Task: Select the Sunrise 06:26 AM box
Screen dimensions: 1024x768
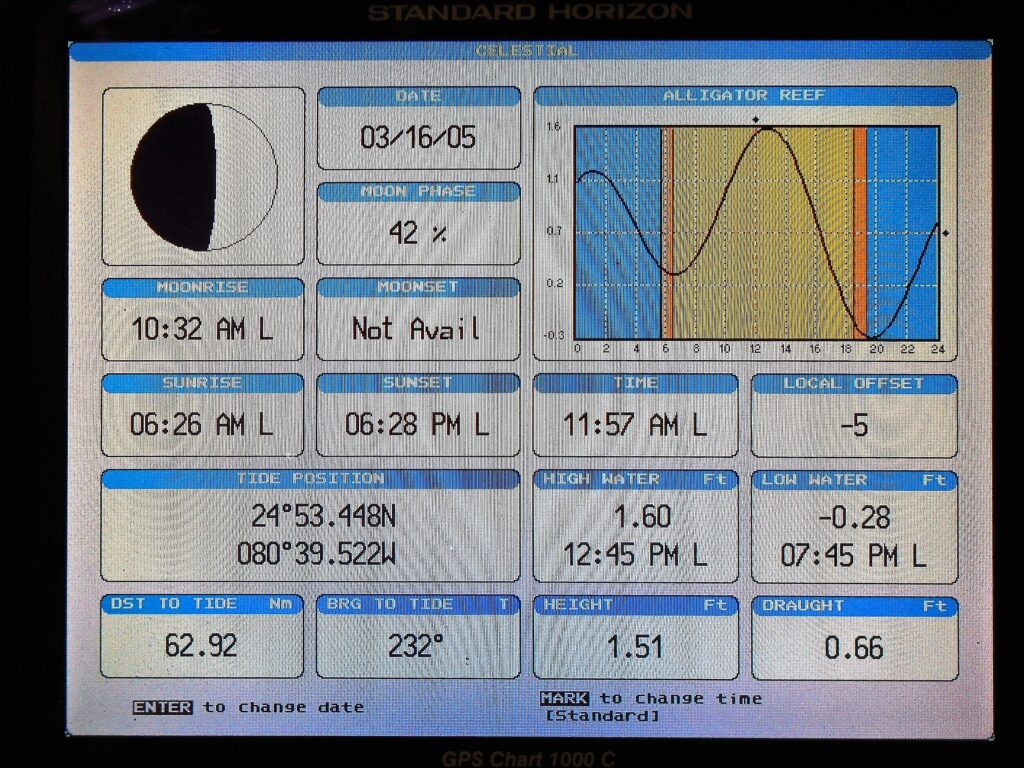Action: 202,423
